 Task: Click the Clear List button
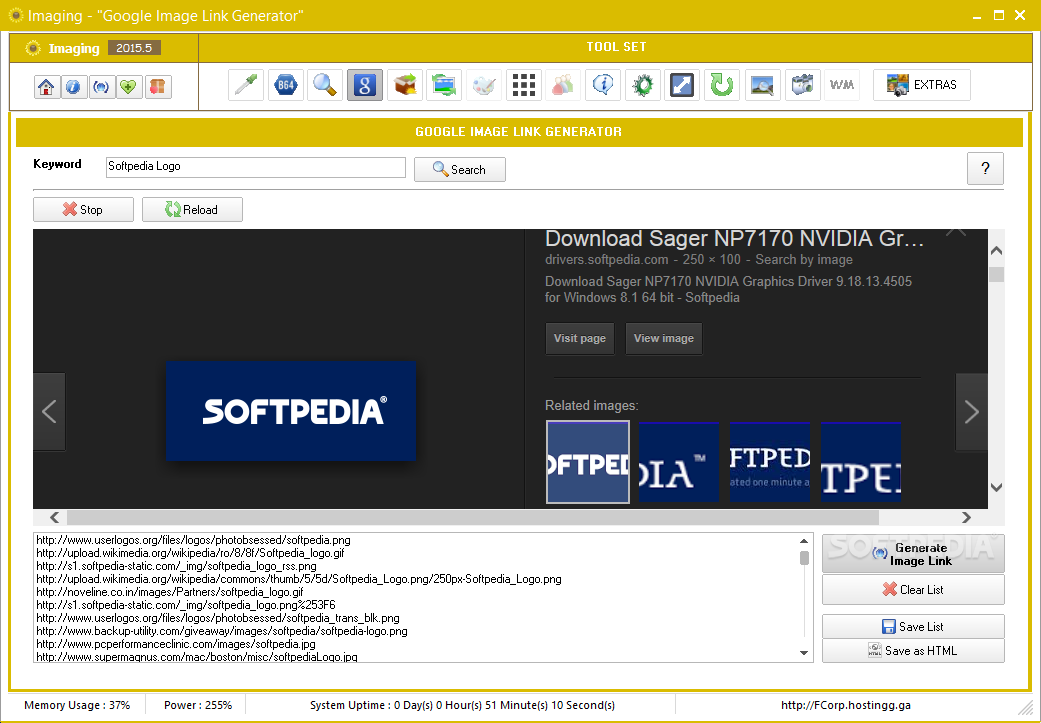913,590
